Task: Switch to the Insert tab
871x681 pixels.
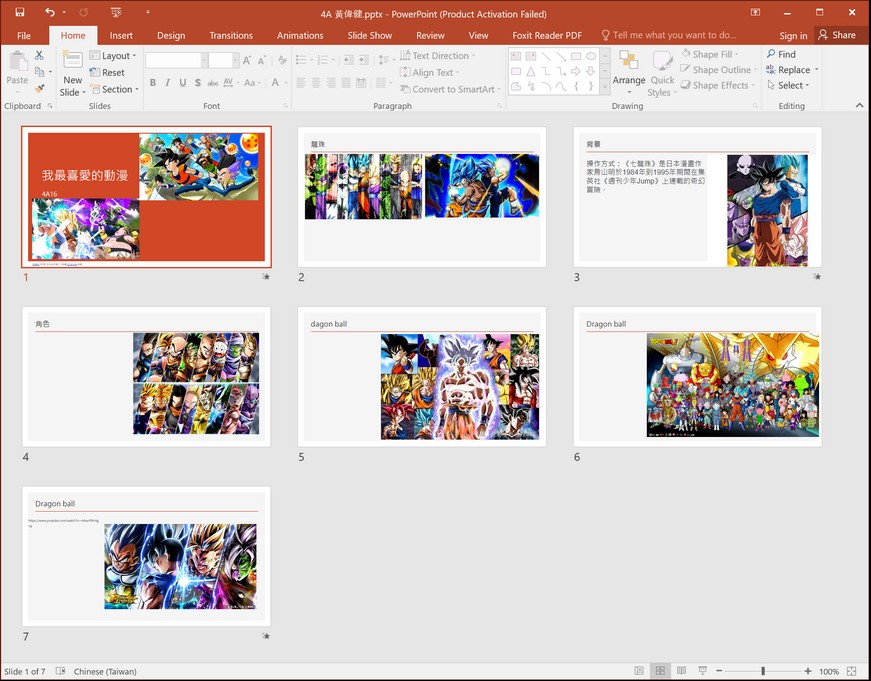Action: point(121,35)
